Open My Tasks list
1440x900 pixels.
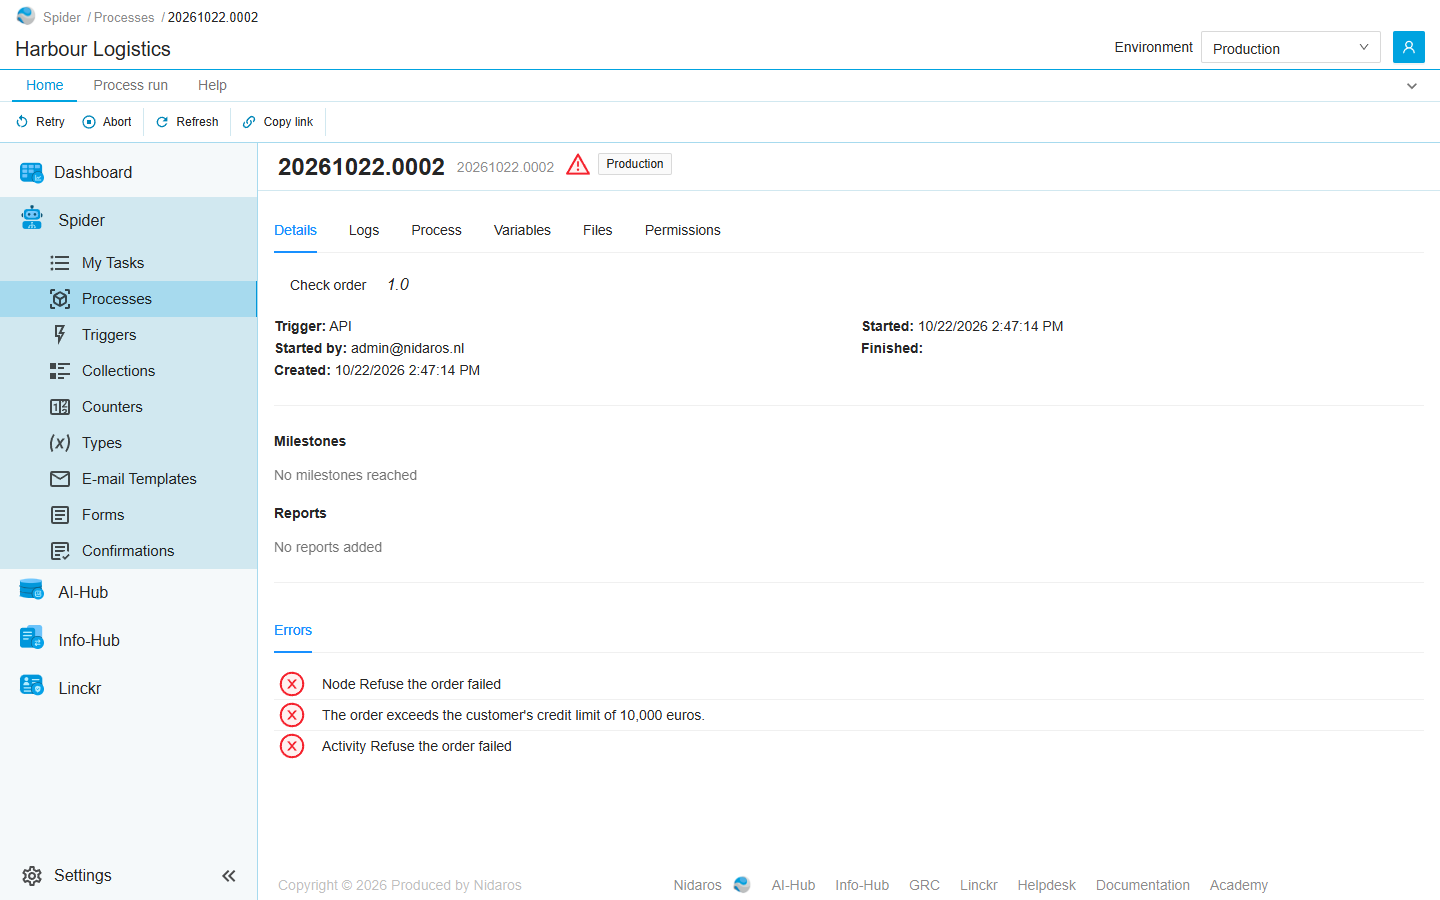click(128, 263)
